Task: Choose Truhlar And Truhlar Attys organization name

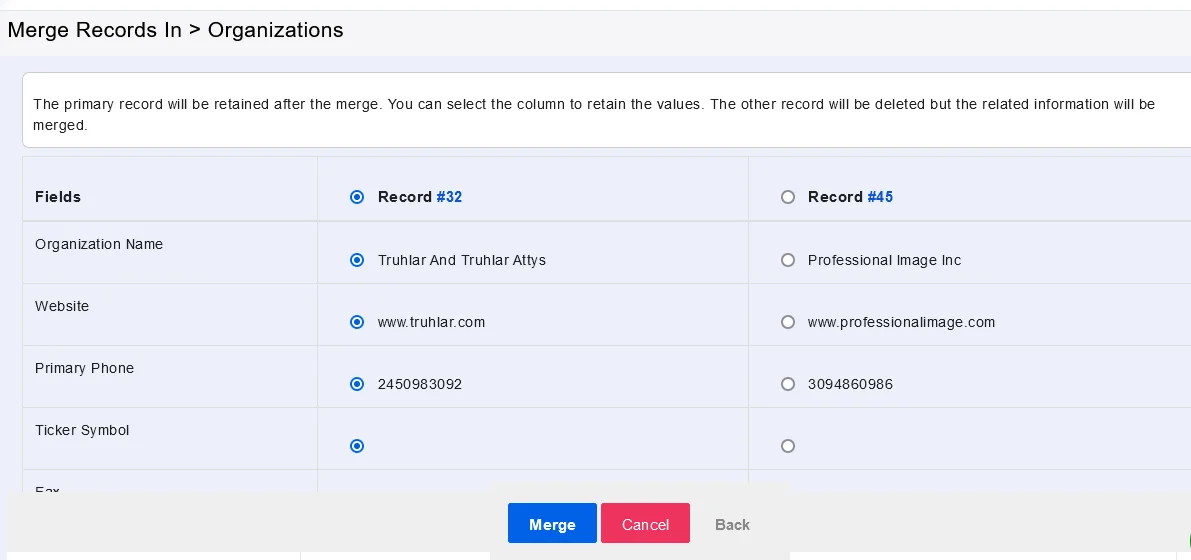Action: (357, 260)
